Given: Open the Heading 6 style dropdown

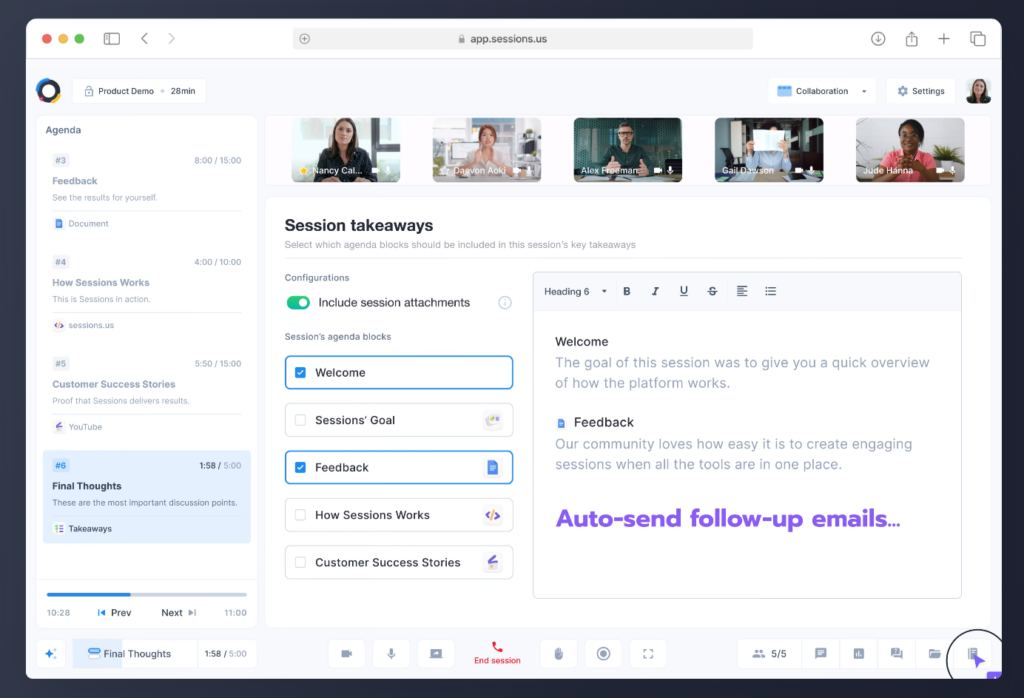Looking at the screenshot, I should 575,292.
